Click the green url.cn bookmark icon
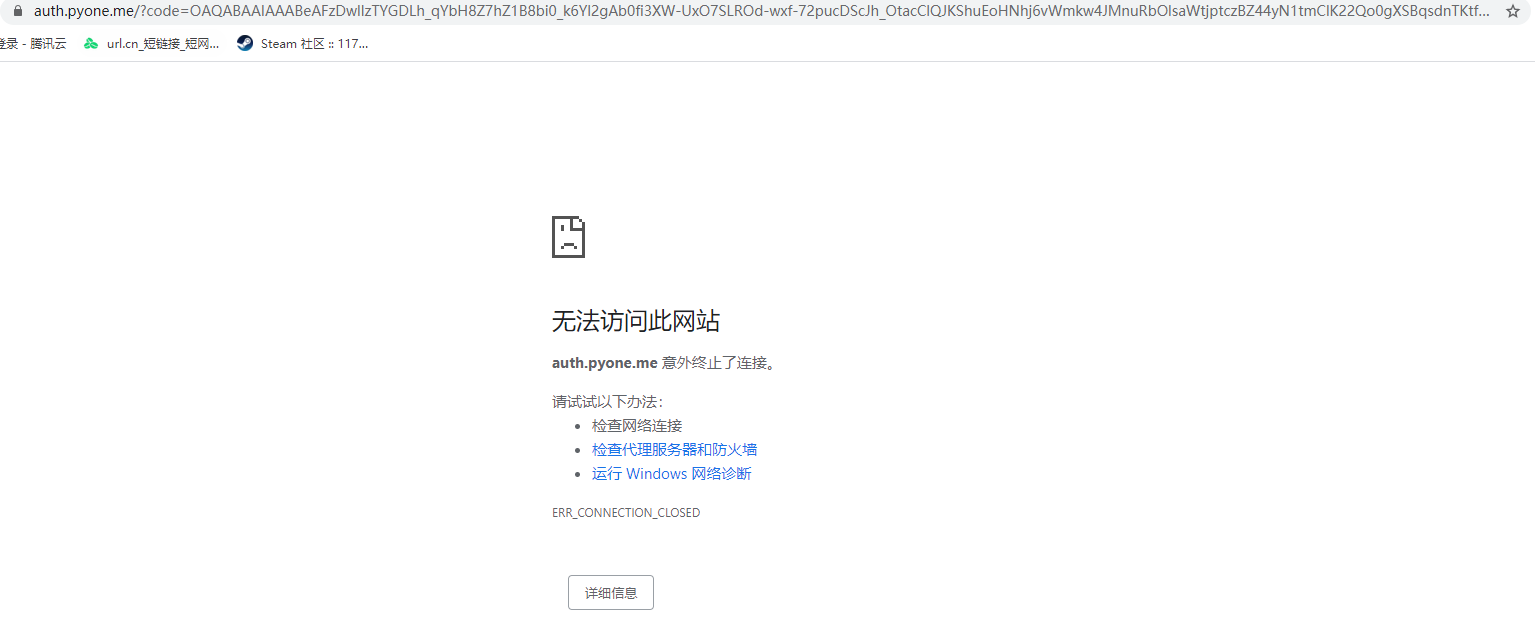This screenshot has height=643, width=1535. point(91,44)
